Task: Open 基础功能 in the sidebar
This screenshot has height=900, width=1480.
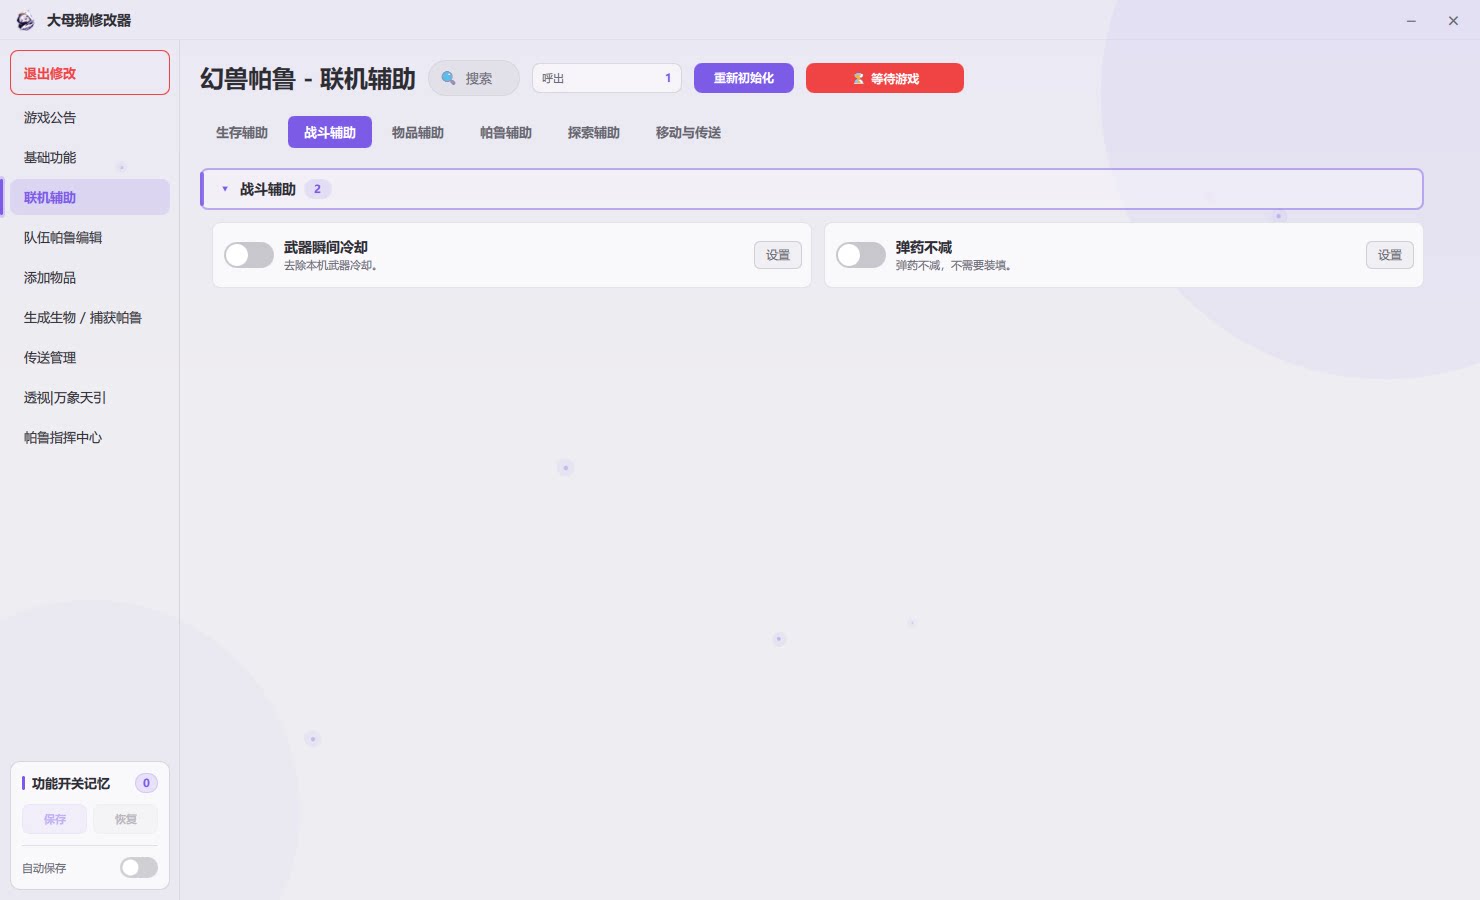Action: pos(90,157)
